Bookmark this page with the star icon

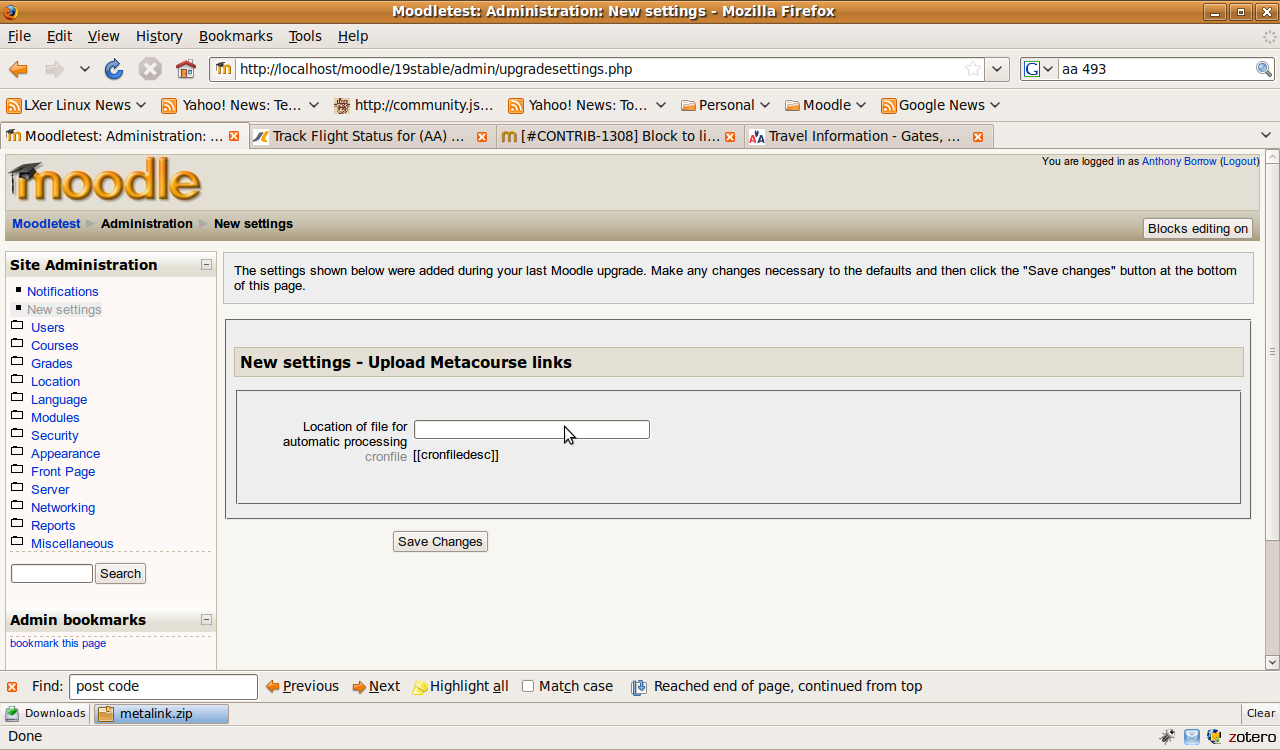[x=972, y=69]
